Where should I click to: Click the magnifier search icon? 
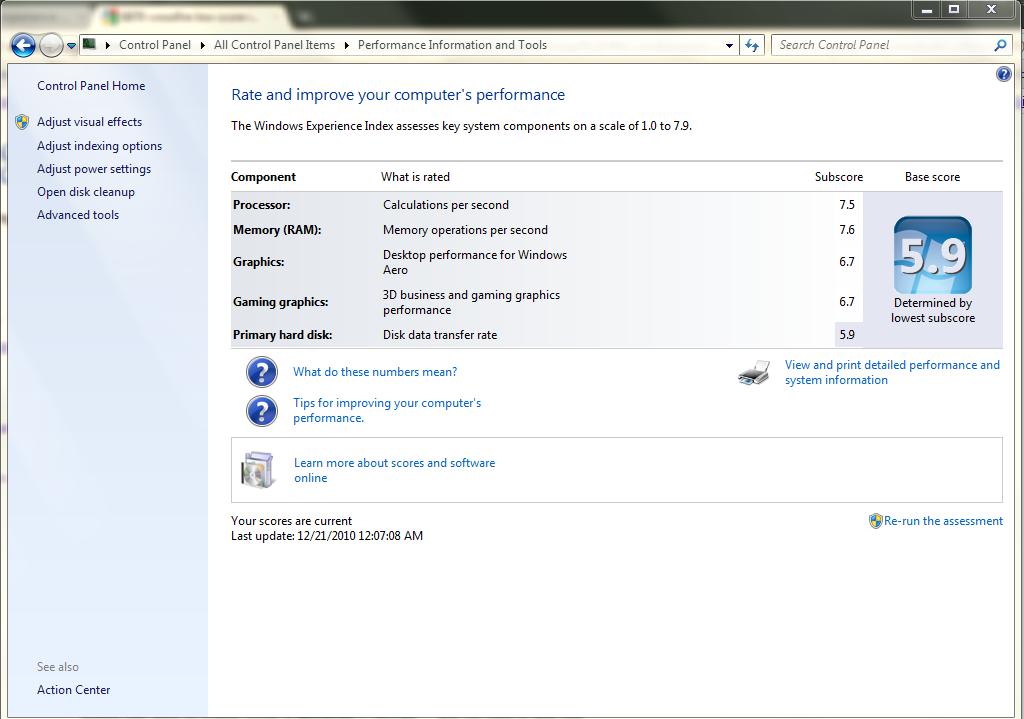tap(1000, 45)
